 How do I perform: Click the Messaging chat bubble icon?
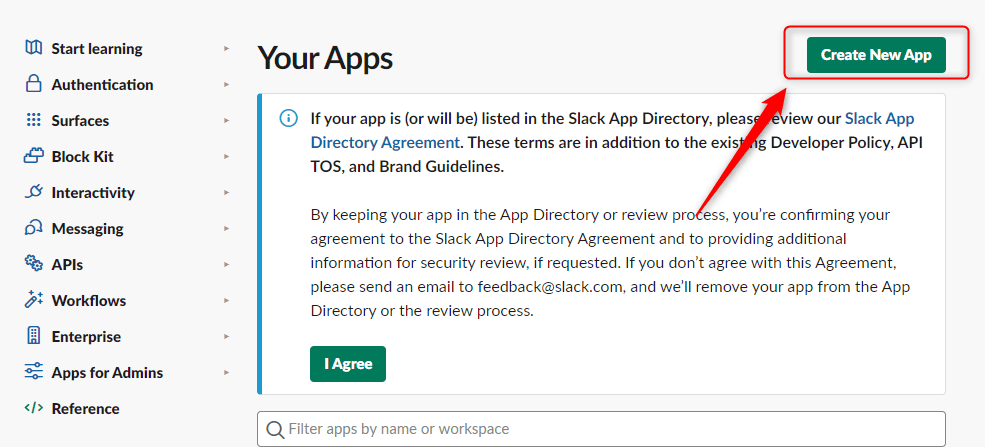(x=33, y=227)
